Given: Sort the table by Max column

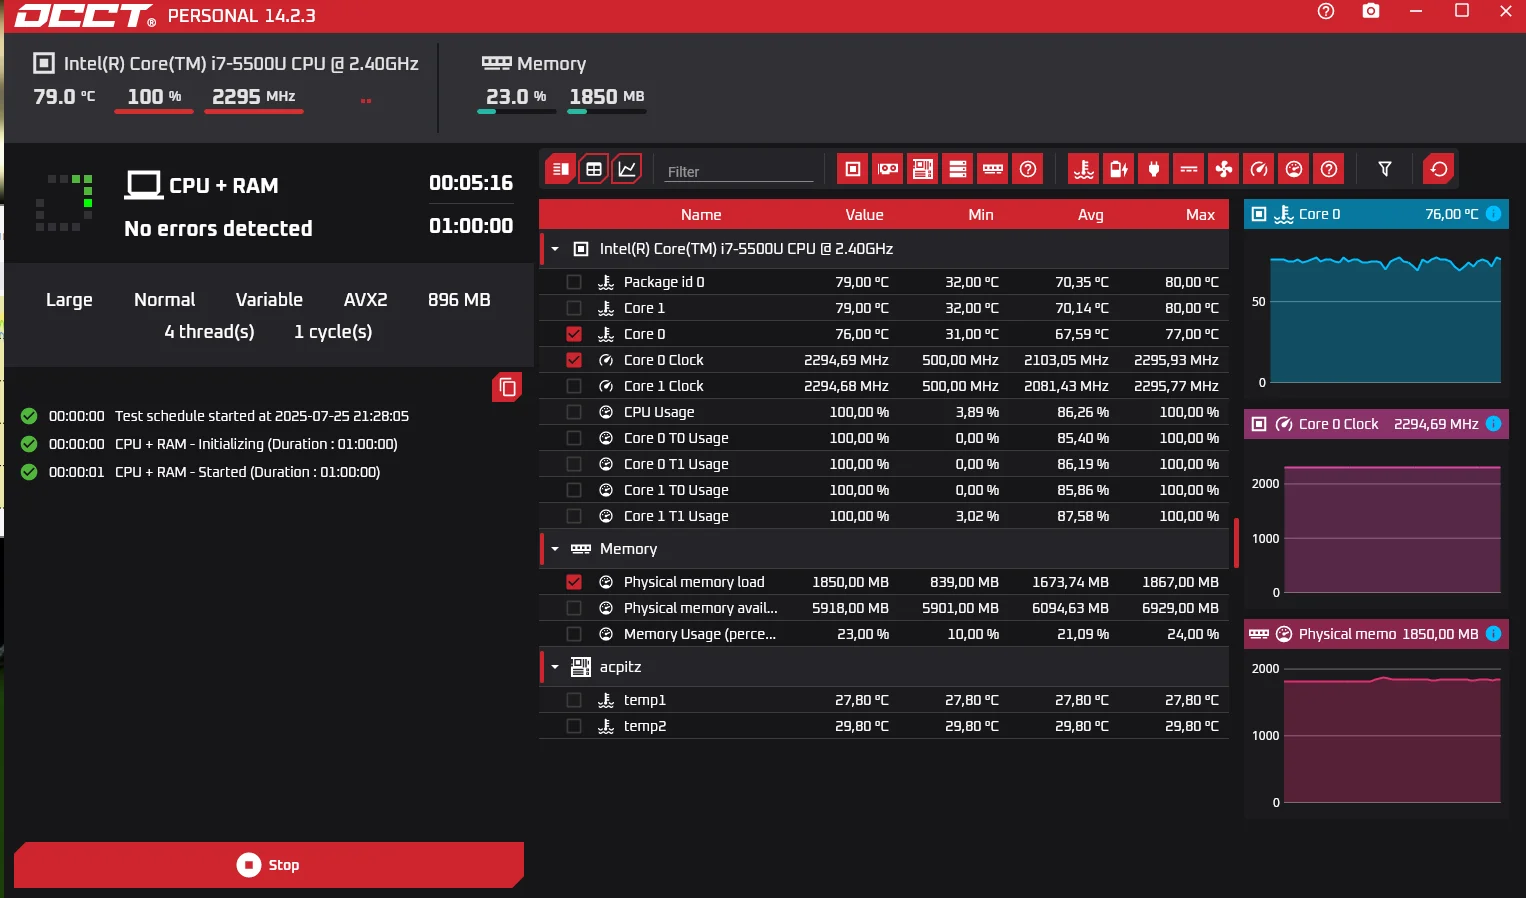Looking at the screenshot, I should point(1200,215).
